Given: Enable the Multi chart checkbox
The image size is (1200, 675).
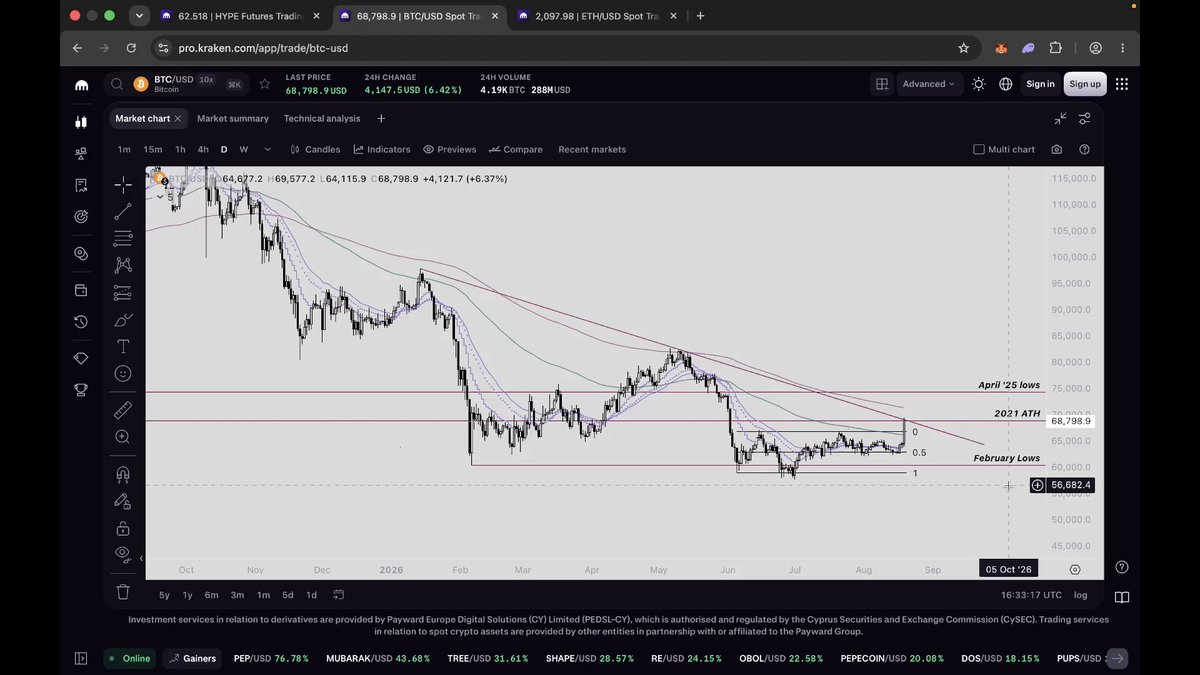Looking at the screenshot, I should pos(979,150).
